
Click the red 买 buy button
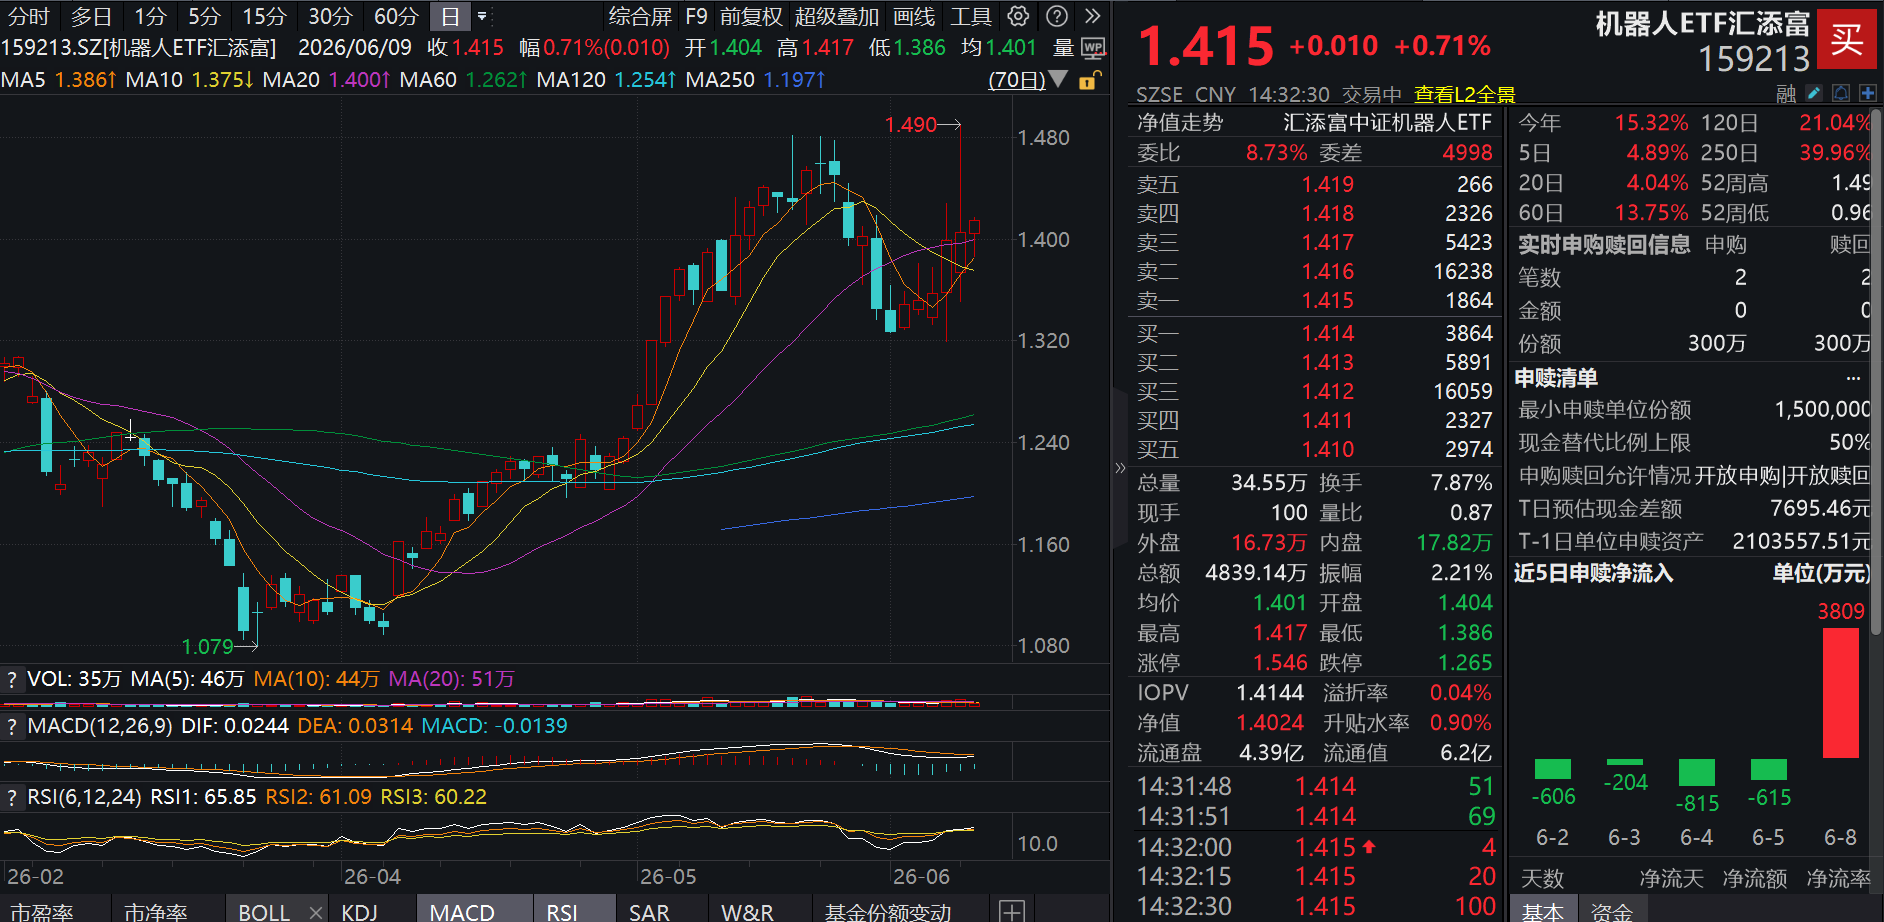click(1846, 40)
